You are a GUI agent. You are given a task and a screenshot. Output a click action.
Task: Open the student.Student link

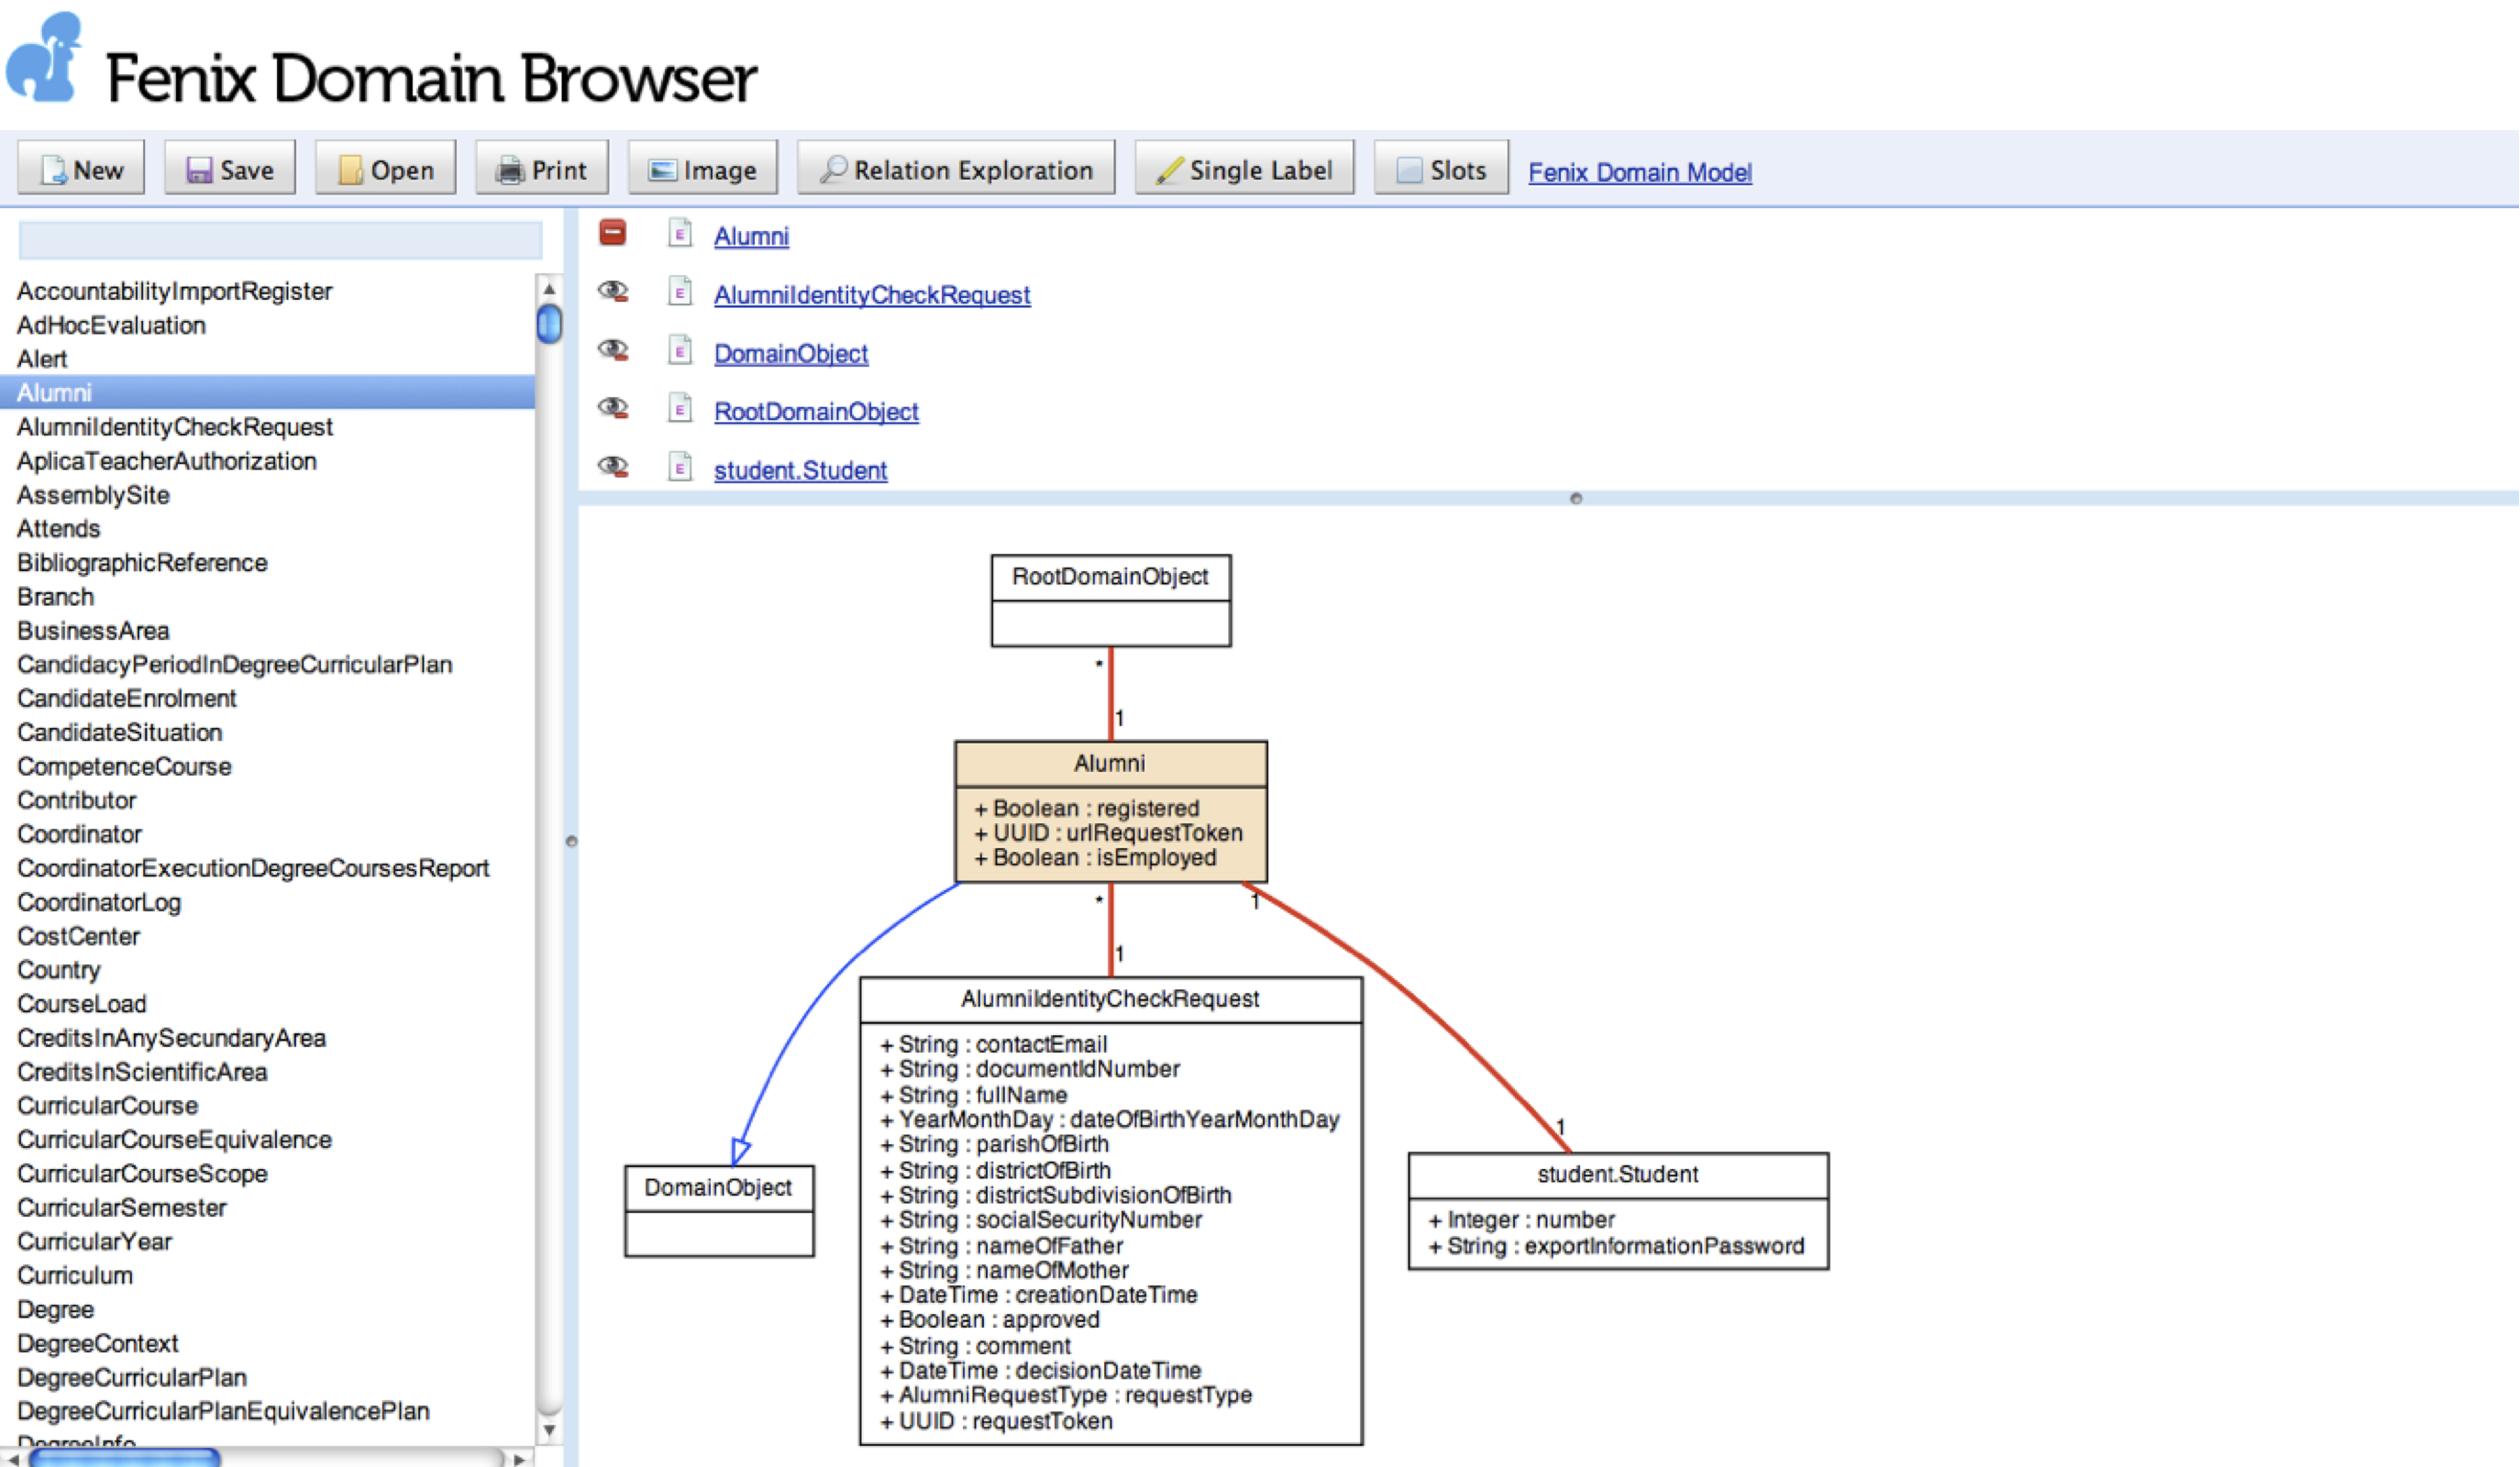click(800, 470)
